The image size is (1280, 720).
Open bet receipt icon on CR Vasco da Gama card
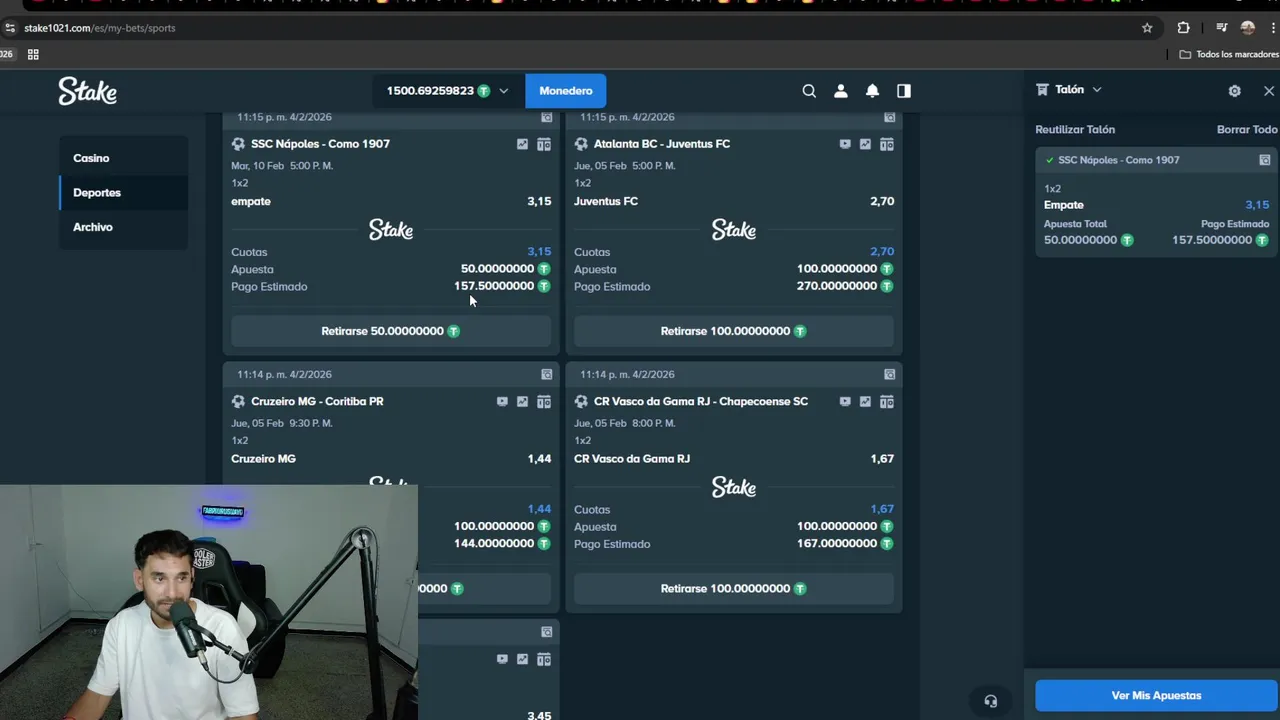[890, 374]
